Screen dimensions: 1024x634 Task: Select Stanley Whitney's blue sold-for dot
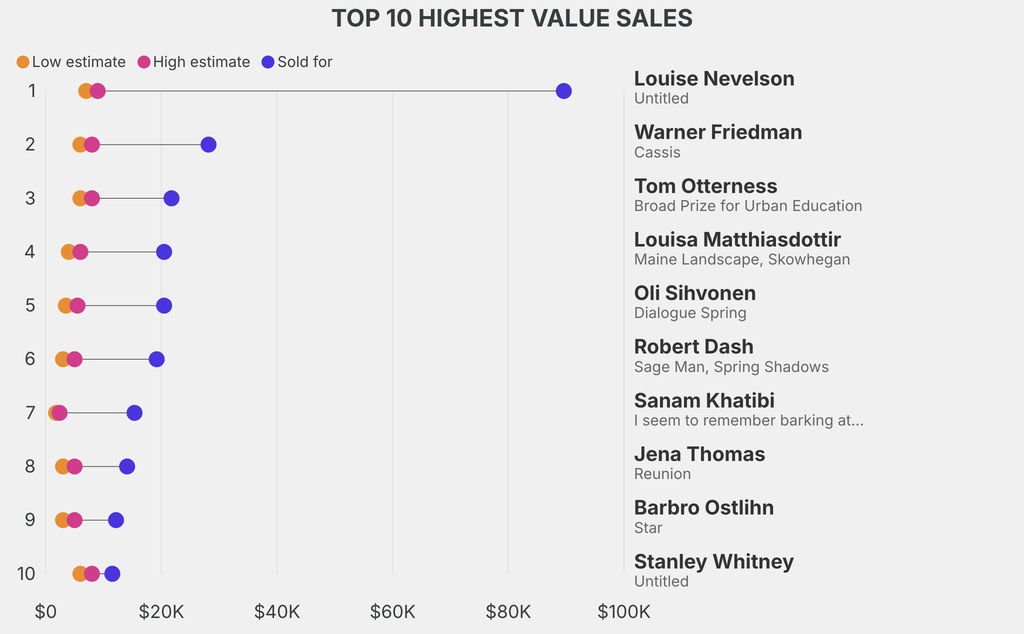tap(112, 574)
